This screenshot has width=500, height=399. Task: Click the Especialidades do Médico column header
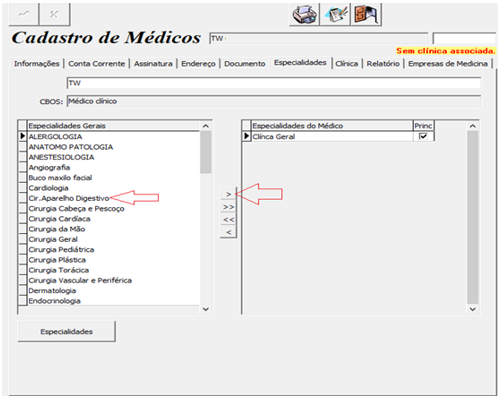(x=332, y=126)
